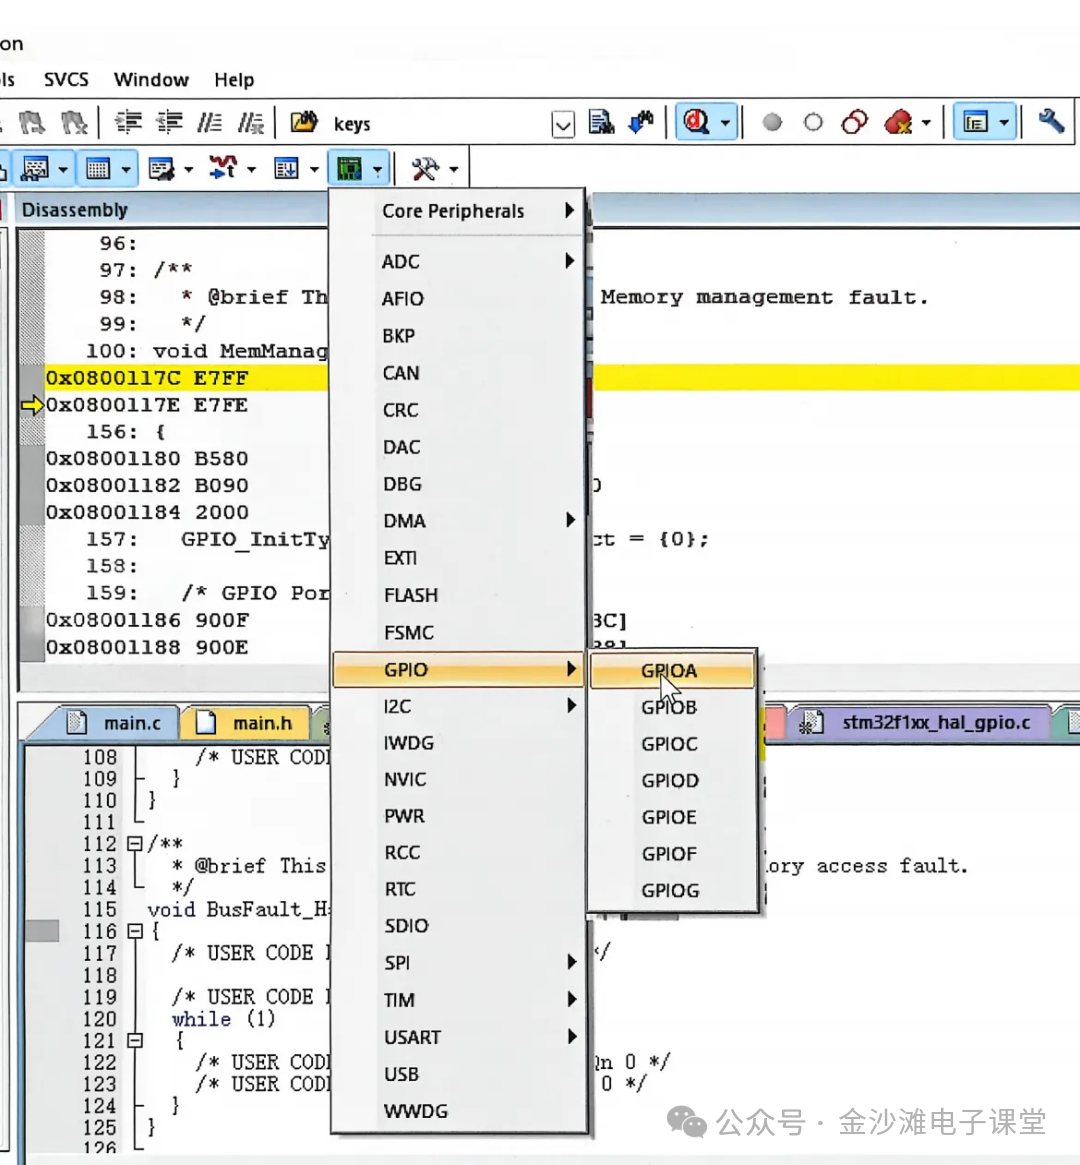Select GPIOC in the GPIO submenu
This screenshot has height=1165, width=1080.
click(672, 744)
